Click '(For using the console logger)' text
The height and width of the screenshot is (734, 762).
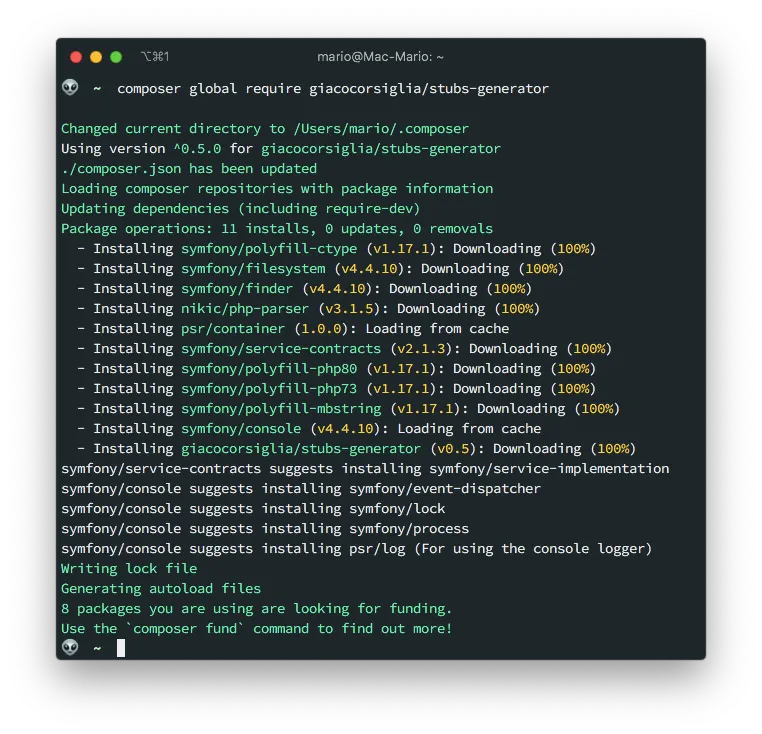tap(533, 548)
